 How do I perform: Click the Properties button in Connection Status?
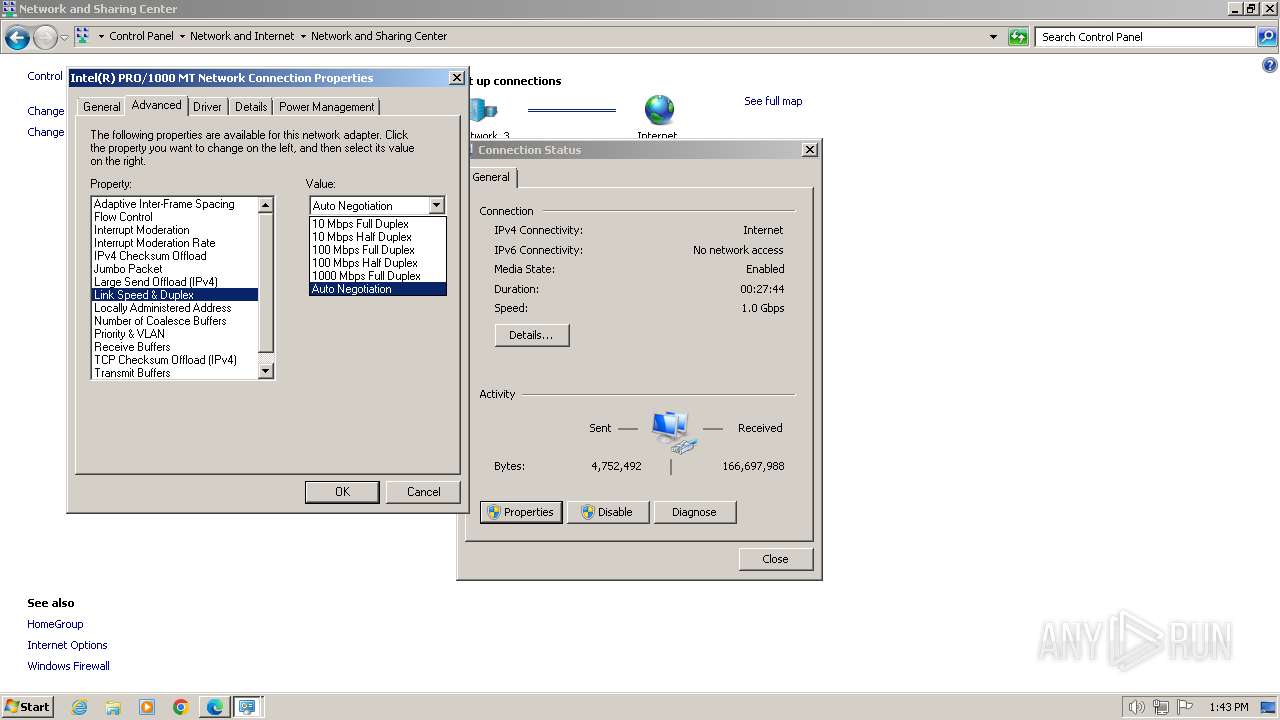pos(521,512)
